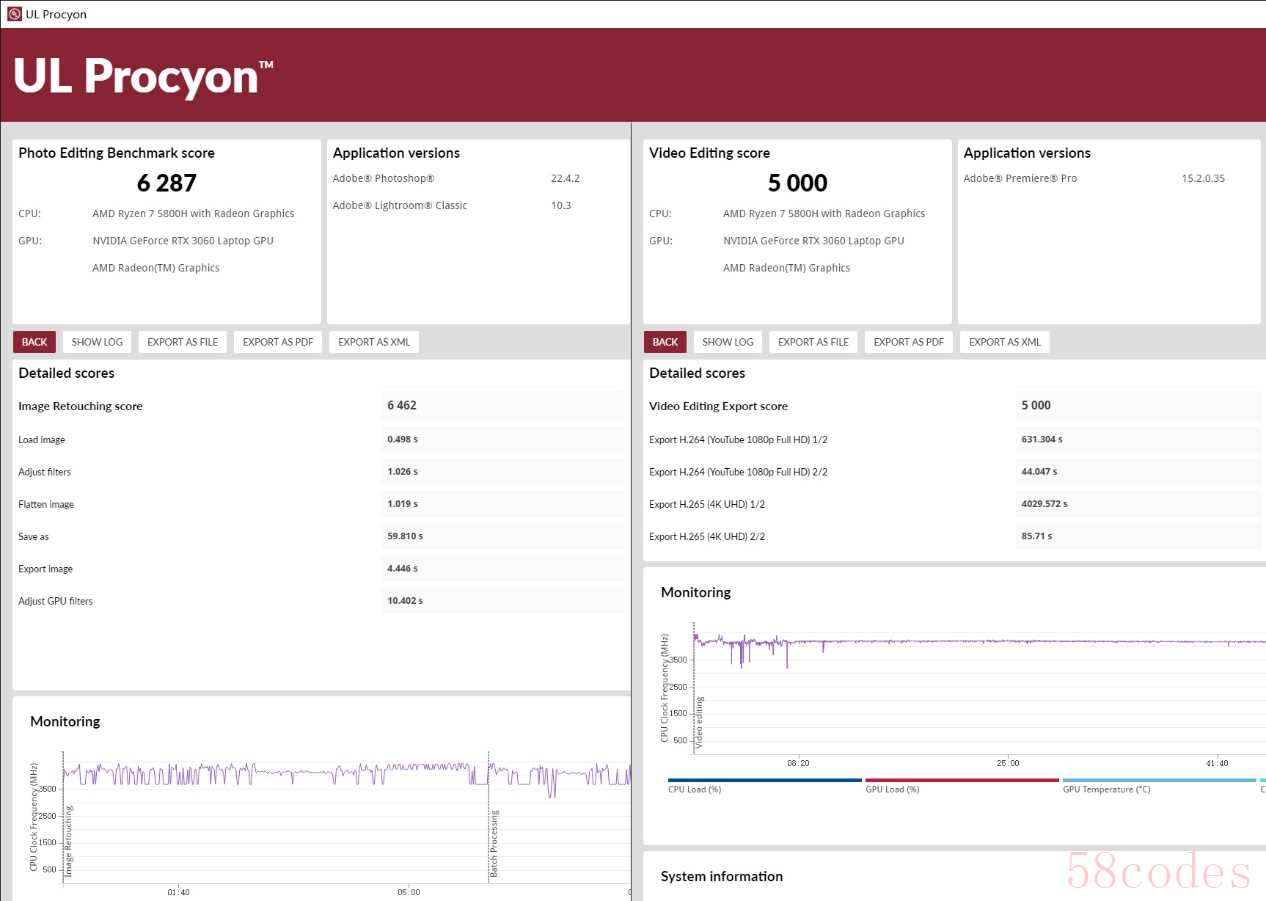The height and width of the screenshot is (901, 1266).
Task: Click the Adobe Photoshop version 22.4.2
Action: point(565,179)
